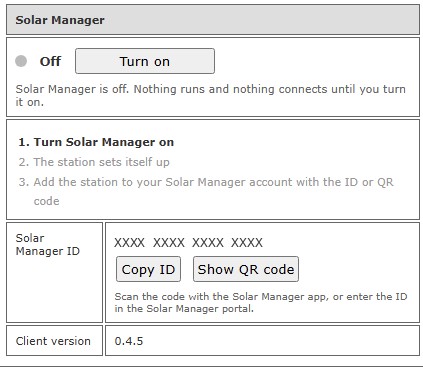Click the Turn on button
The image size is (423, 367).
145,61
